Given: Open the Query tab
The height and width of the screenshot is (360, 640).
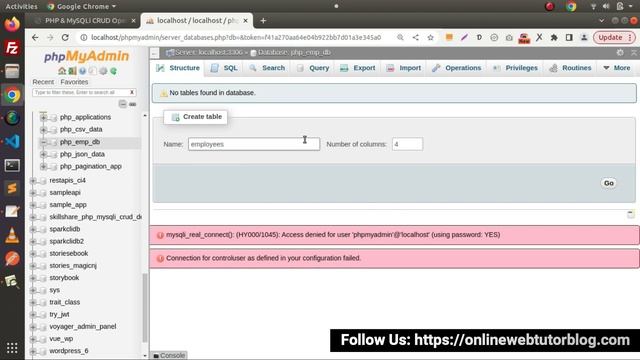Looking at the screenshot, I should (313, 68).
